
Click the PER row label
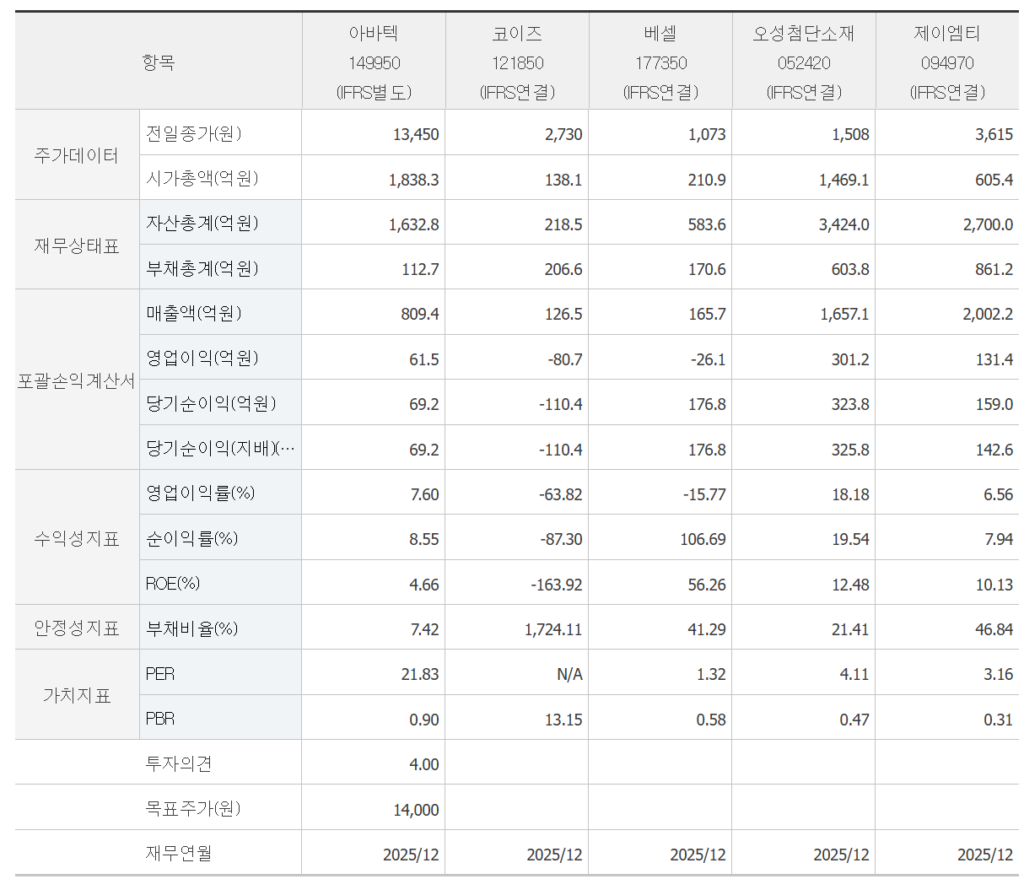(x=160, y=673)
